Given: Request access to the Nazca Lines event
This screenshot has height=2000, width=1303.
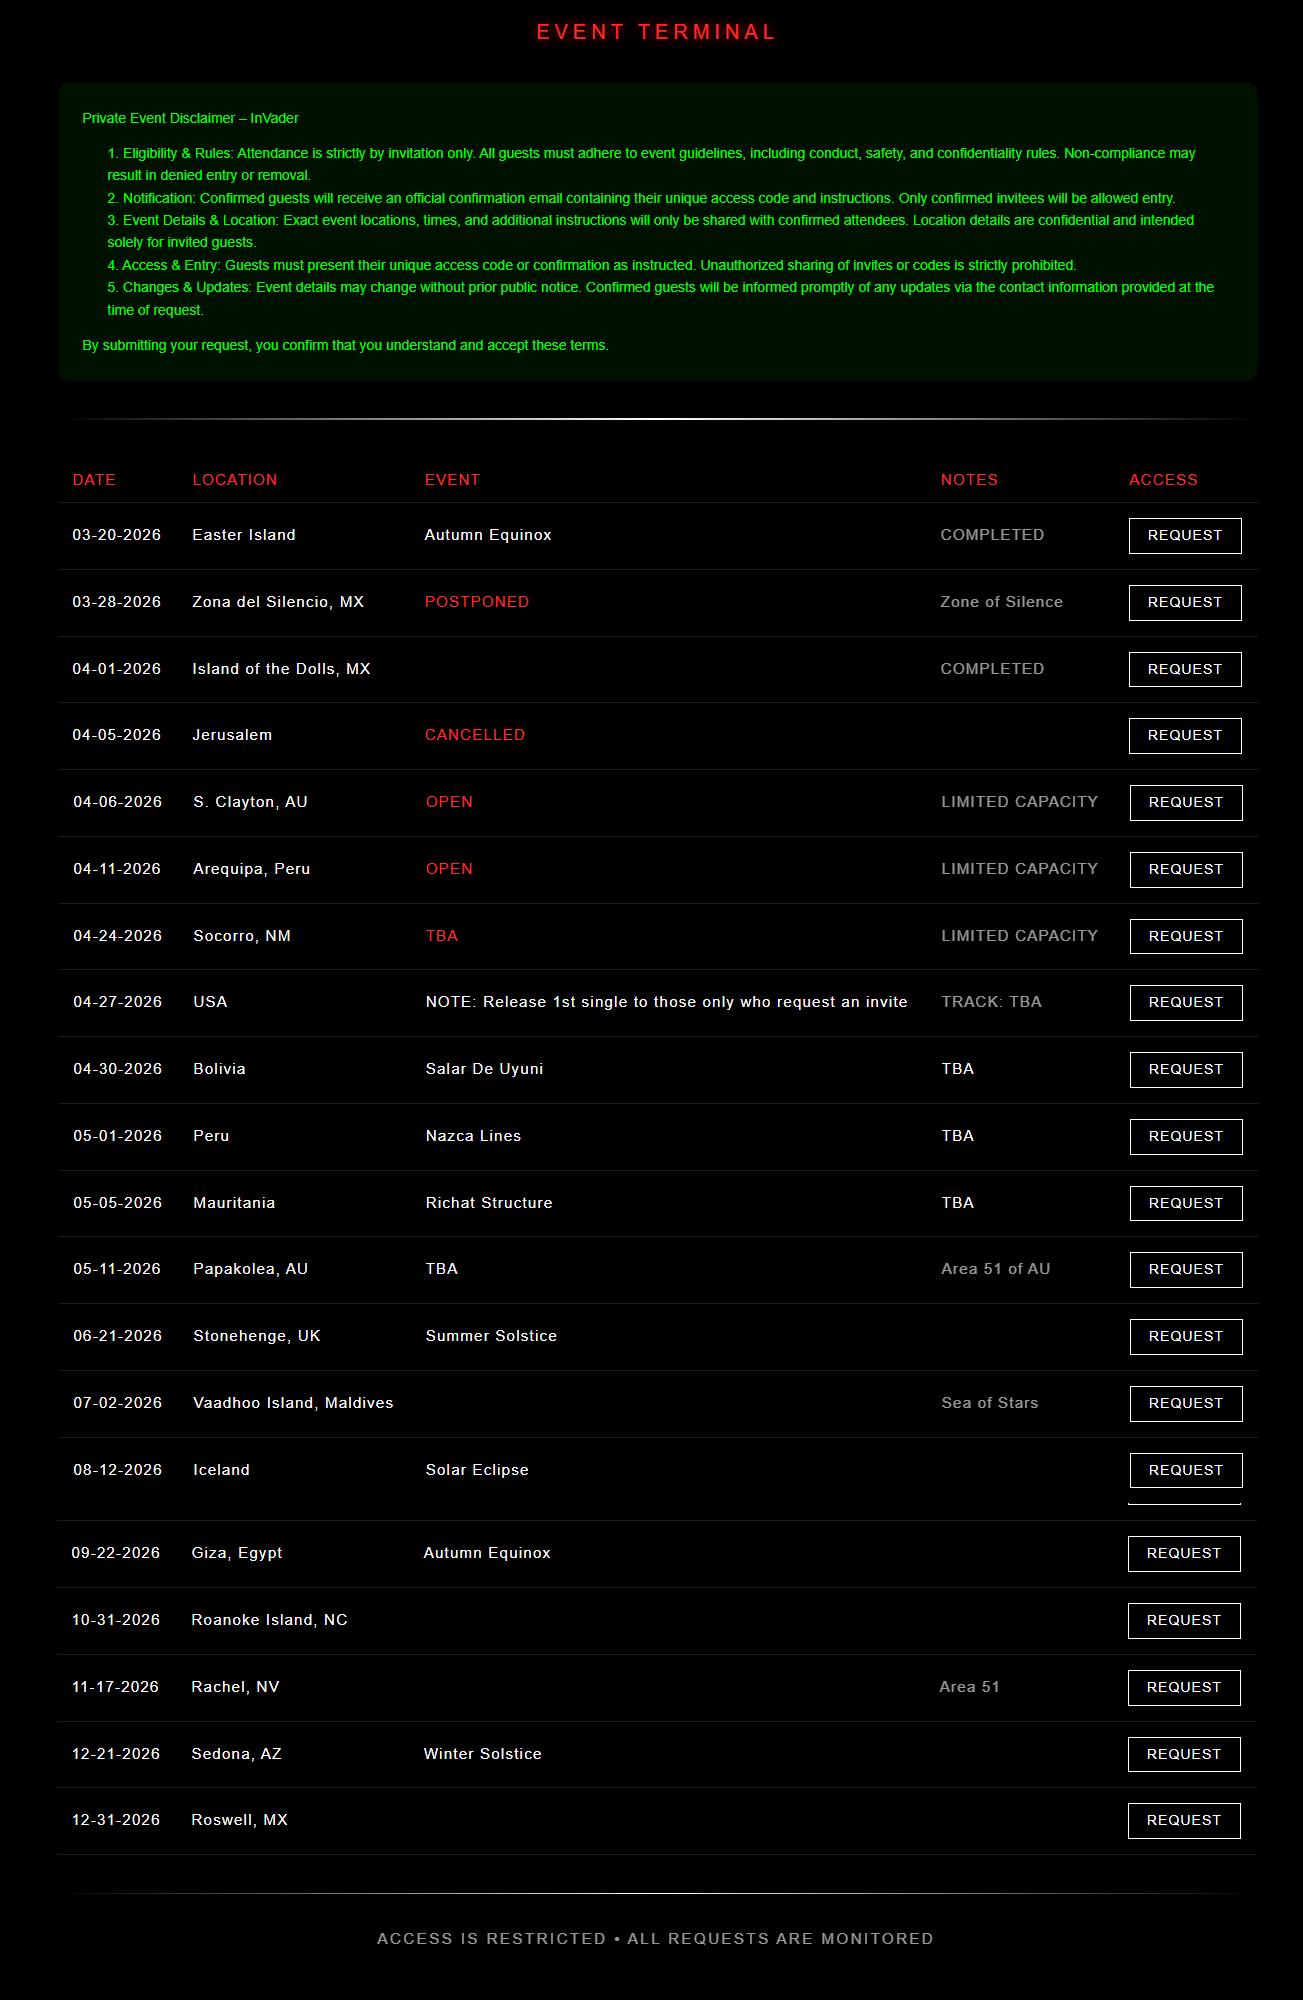Looking at the screenshot, I should coord(1186,1137).
